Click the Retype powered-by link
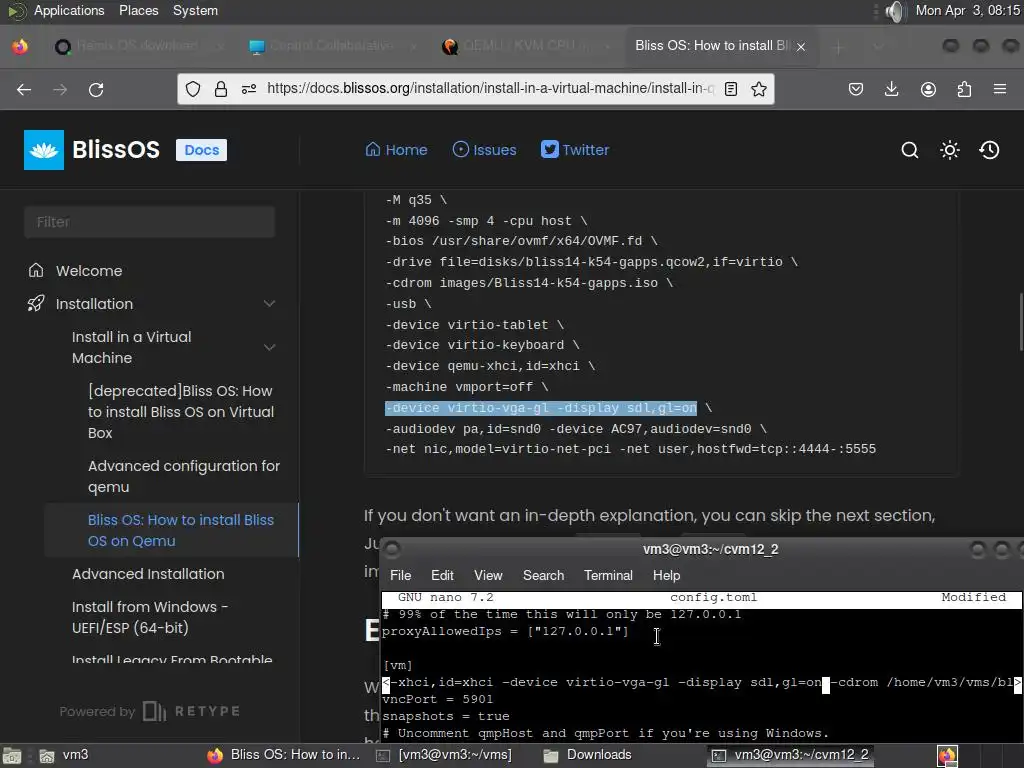 click(x=191, y=711)
